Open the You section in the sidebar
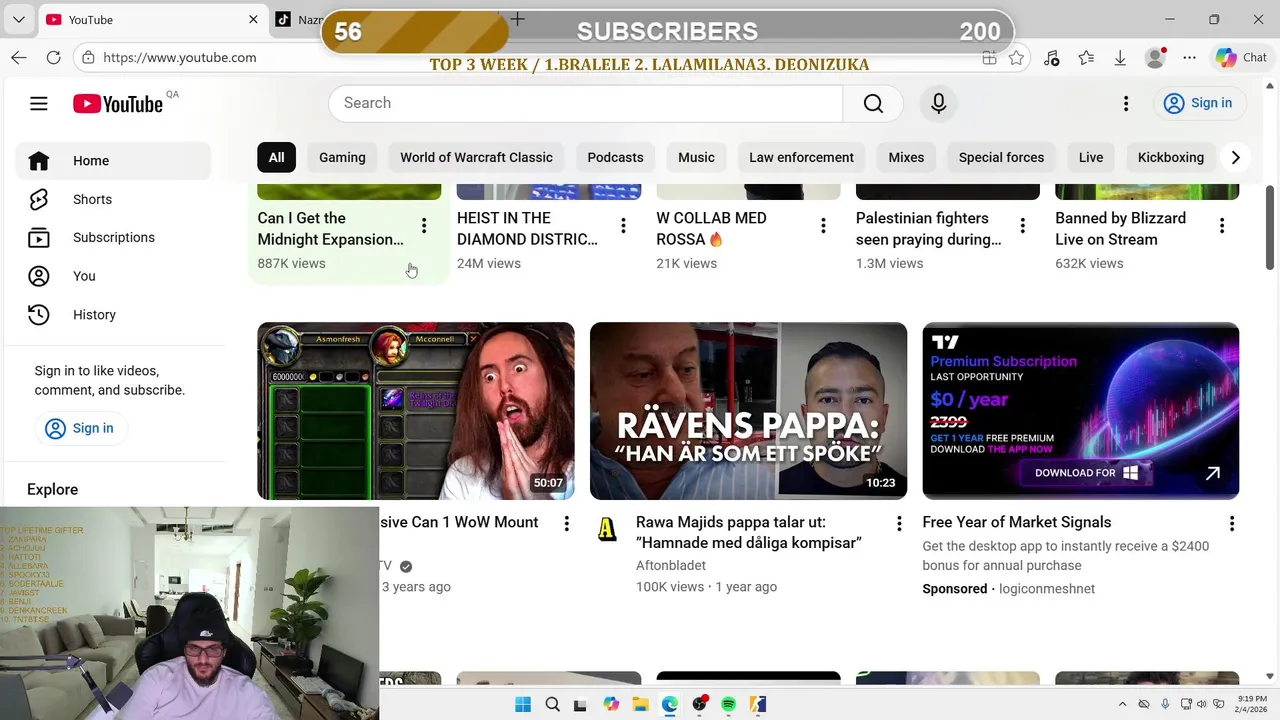 pyautogui.click(x=113, y=276)
